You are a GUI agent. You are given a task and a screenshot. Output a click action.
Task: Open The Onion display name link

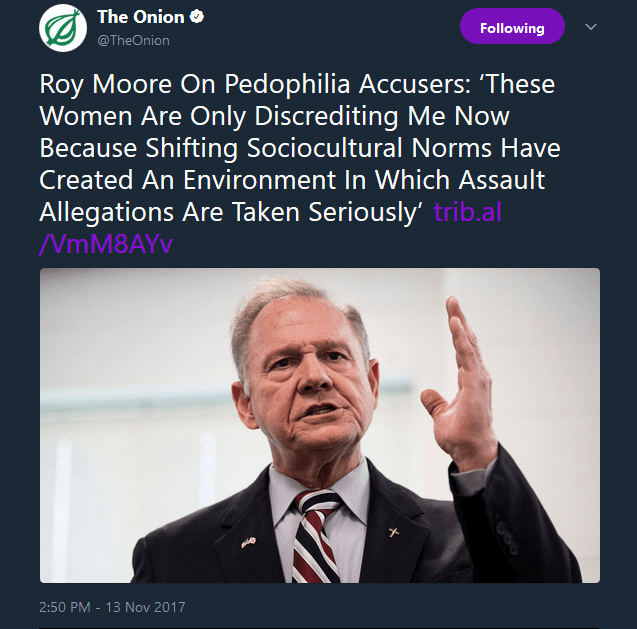140,18
